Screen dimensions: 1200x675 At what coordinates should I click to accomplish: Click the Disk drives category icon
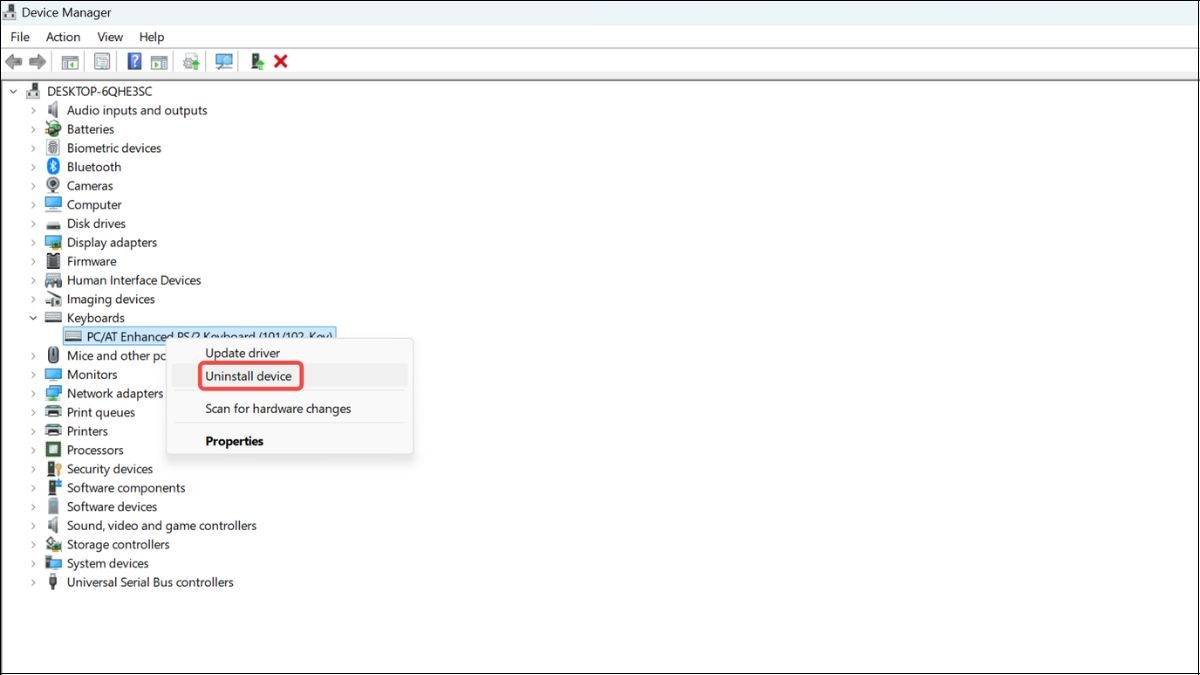tap(53, 224)
